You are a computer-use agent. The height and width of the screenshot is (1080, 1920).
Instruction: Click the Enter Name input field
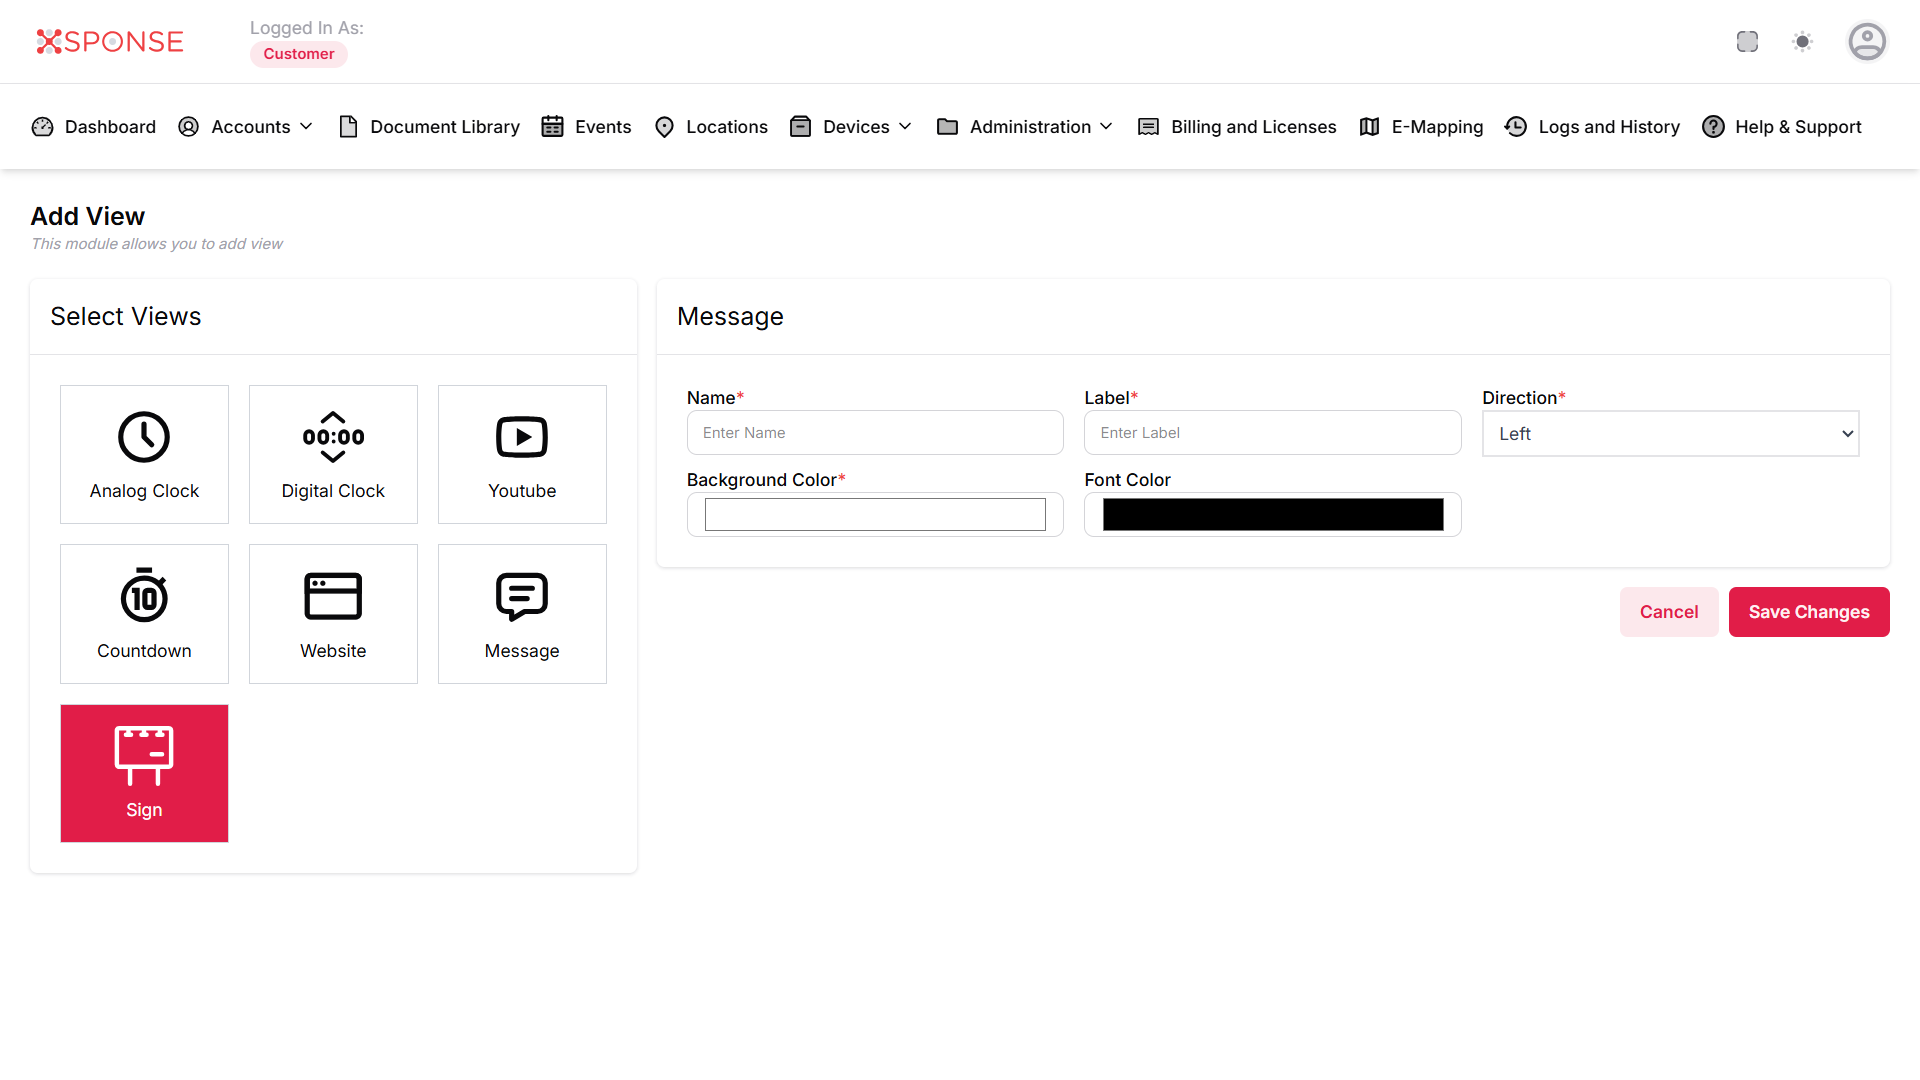pyautogui.click(x=874, y=433)
